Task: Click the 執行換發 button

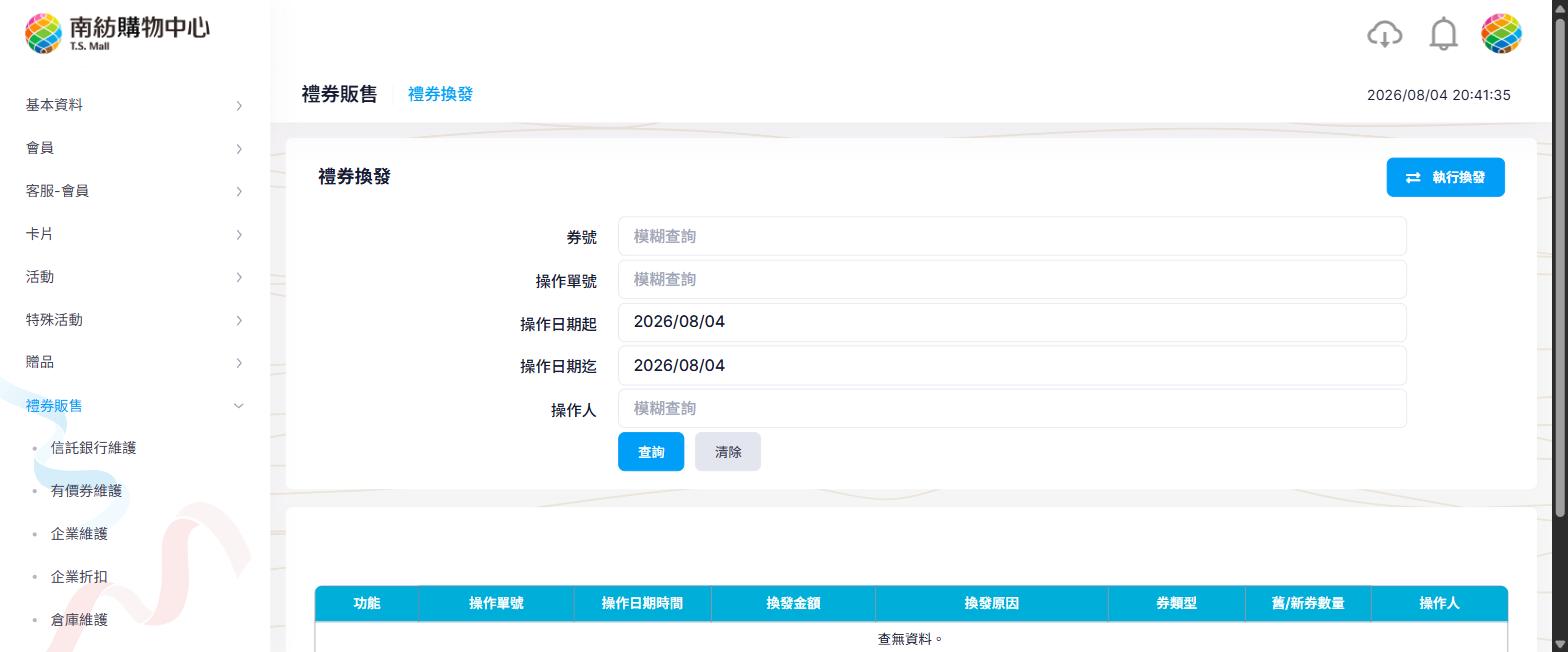Action: 1445,177
